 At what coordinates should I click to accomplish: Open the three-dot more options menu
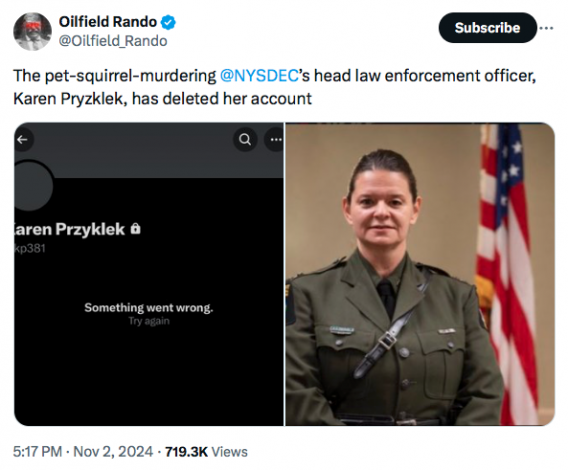click(x=546, y=28)
